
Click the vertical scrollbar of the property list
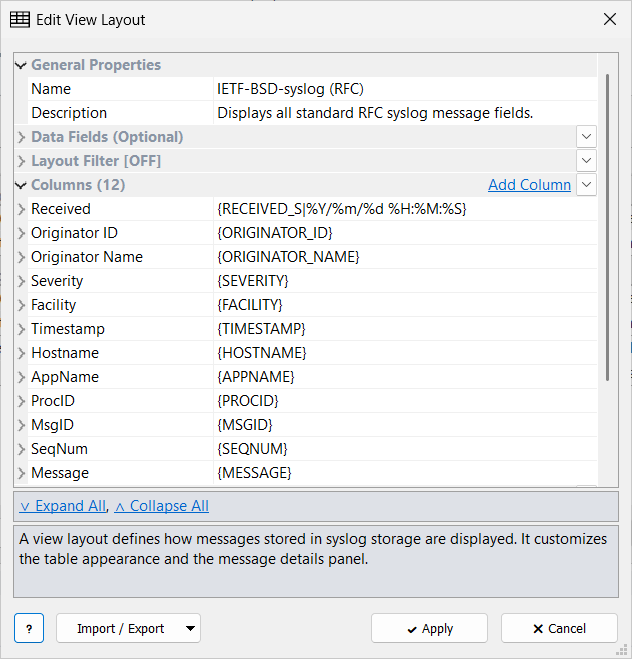click(x=607, y=227)
